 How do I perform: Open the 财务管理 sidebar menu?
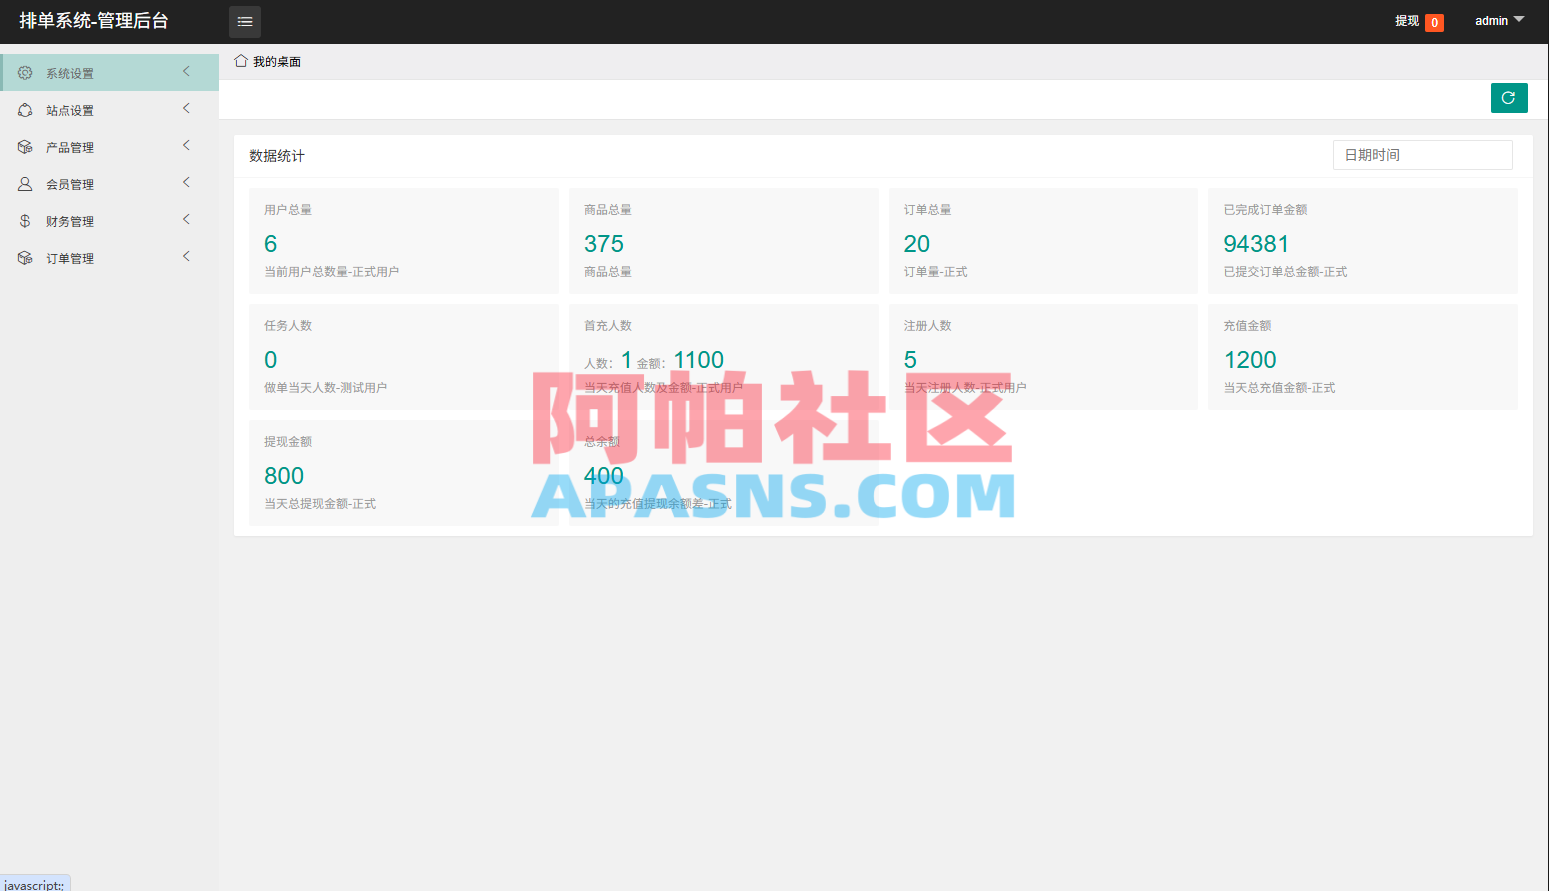coord(109,221)
